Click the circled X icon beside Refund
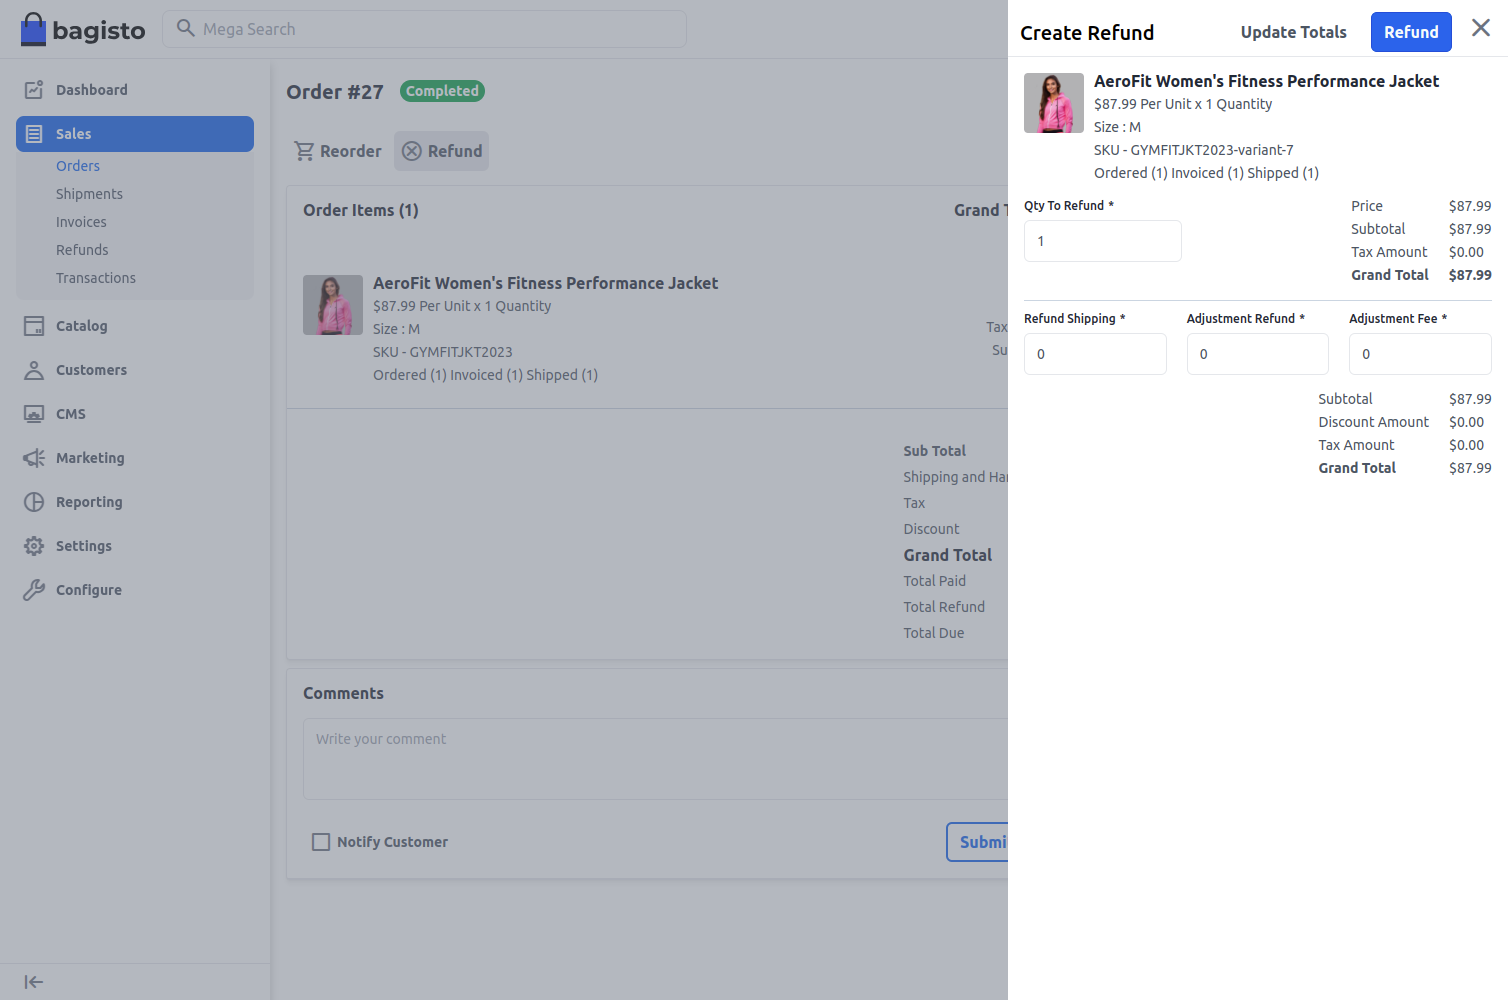Image resolution: width=1508 pixels, height=1000 pixels. (x=412, y=151)
